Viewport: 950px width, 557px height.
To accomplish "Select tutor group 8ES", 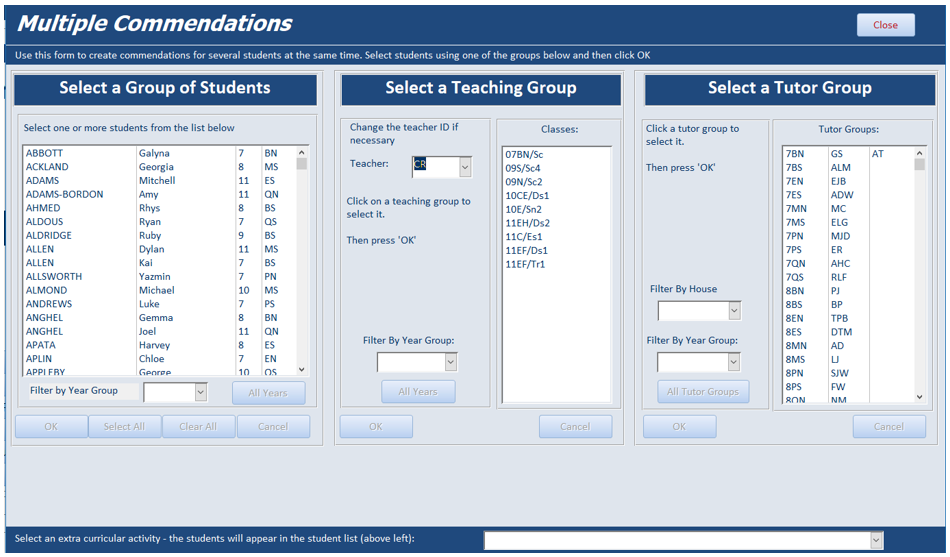I will coord(849,332).
